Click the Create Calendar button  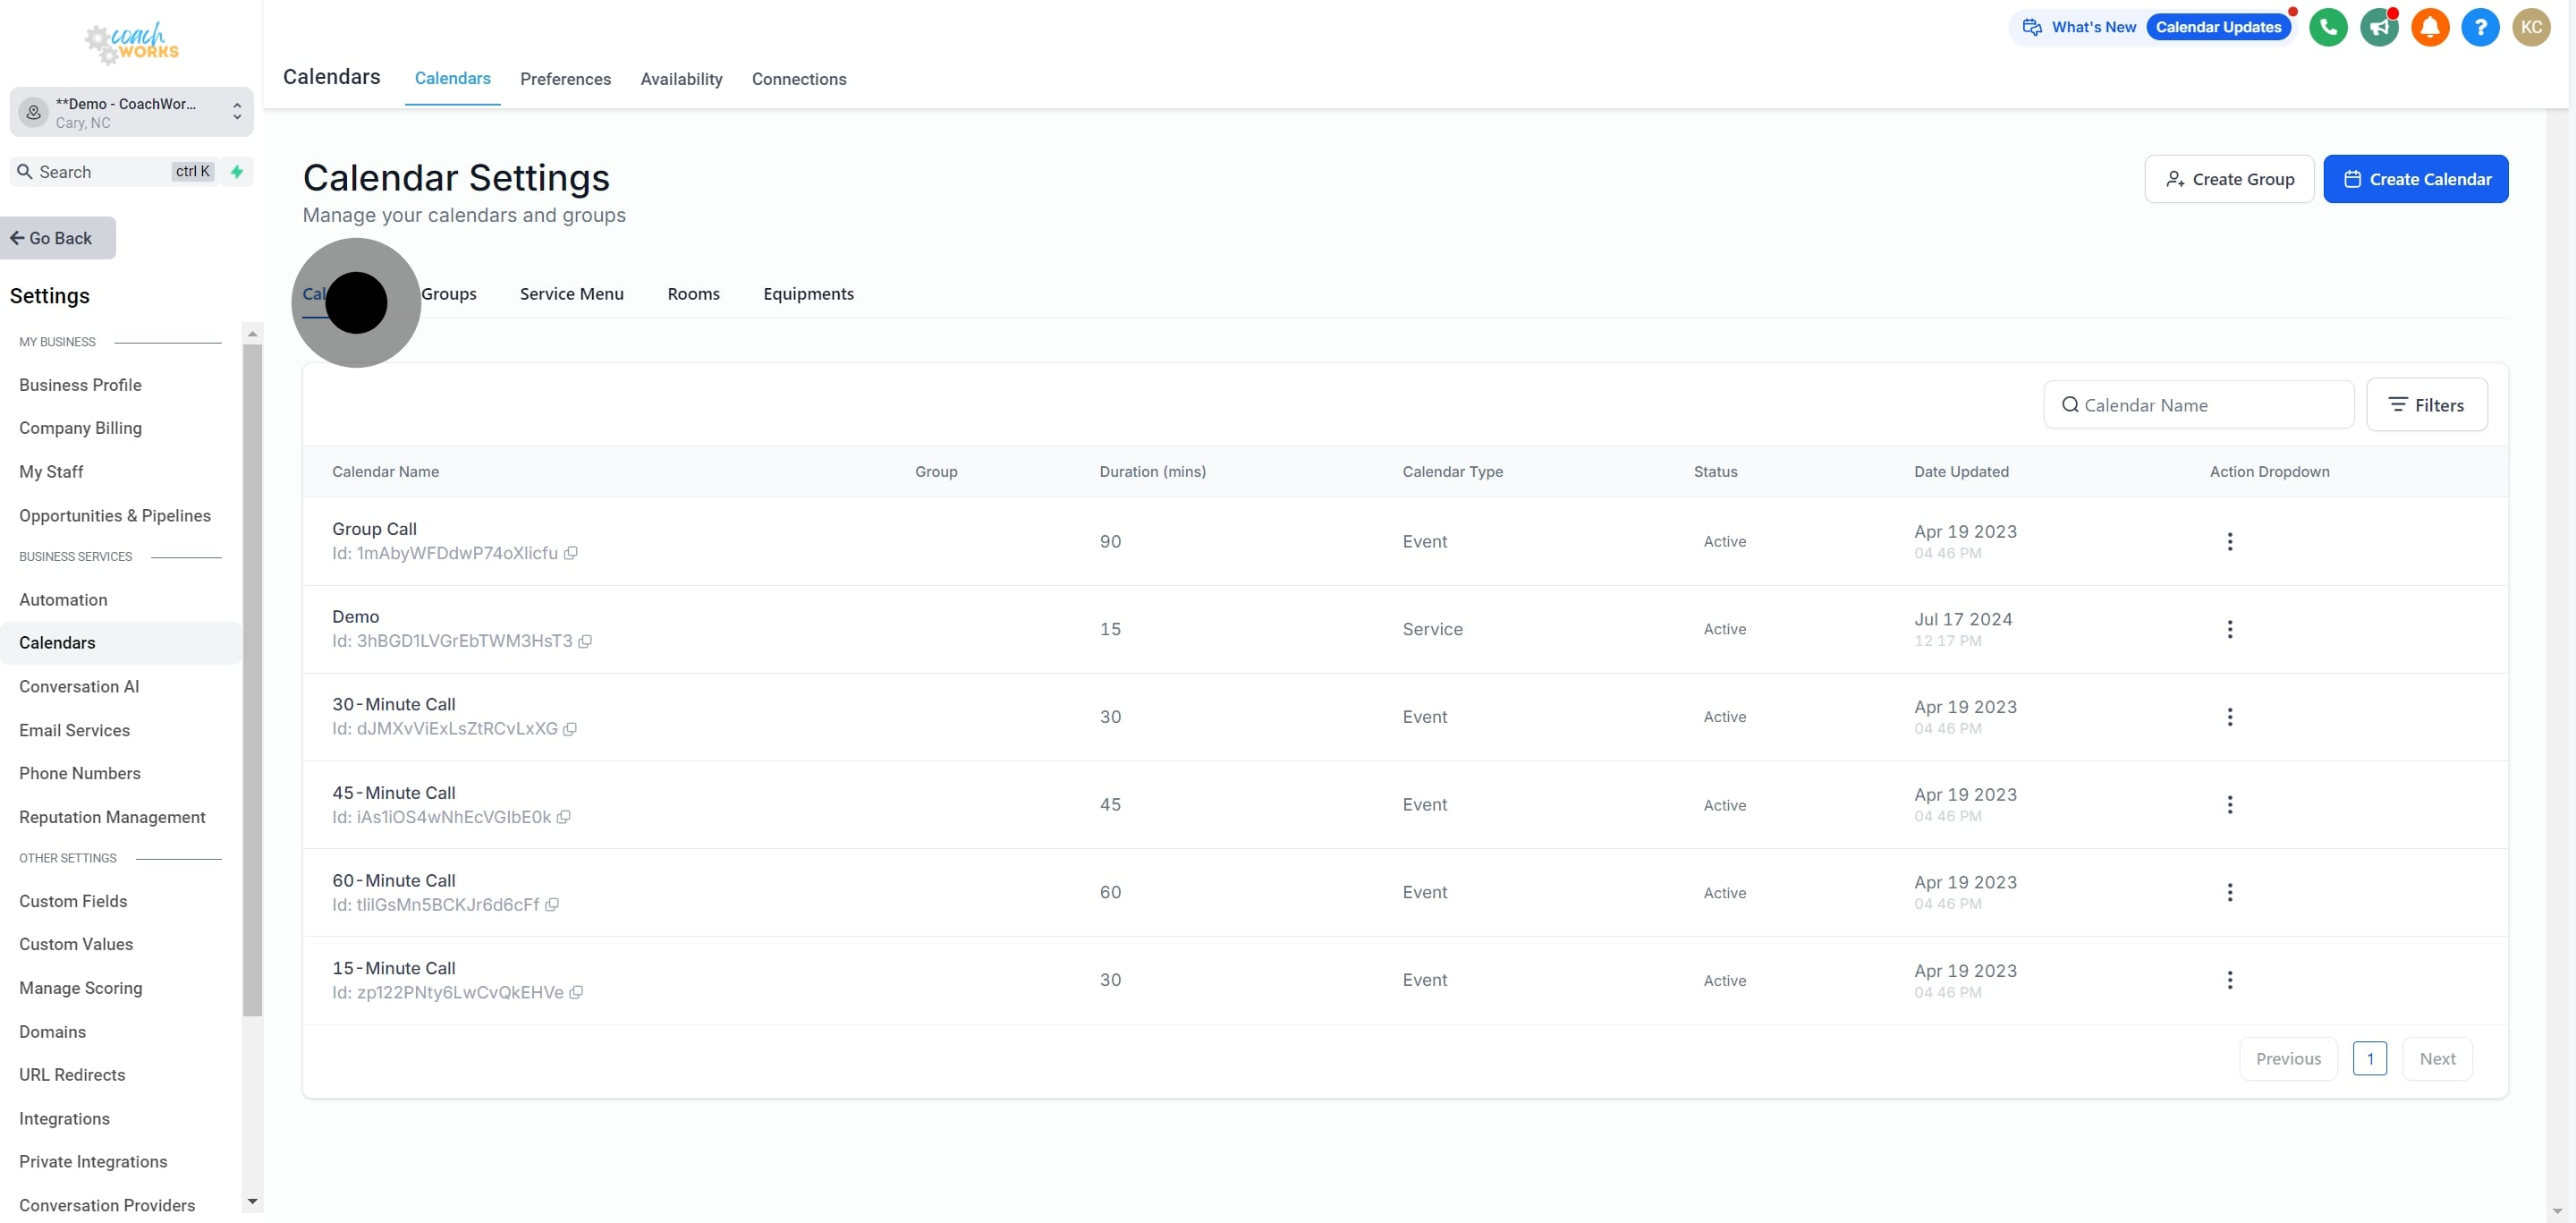(2415, 179)
